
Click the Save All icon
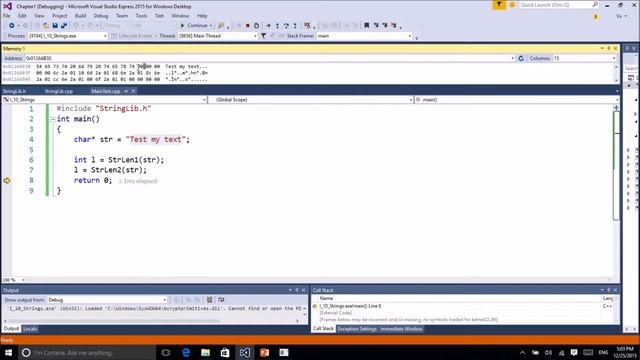64,25
